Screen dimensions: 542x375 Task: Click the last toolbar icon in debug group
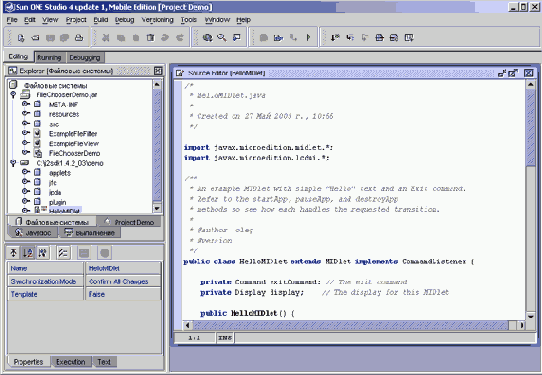[x=409, y=38]
